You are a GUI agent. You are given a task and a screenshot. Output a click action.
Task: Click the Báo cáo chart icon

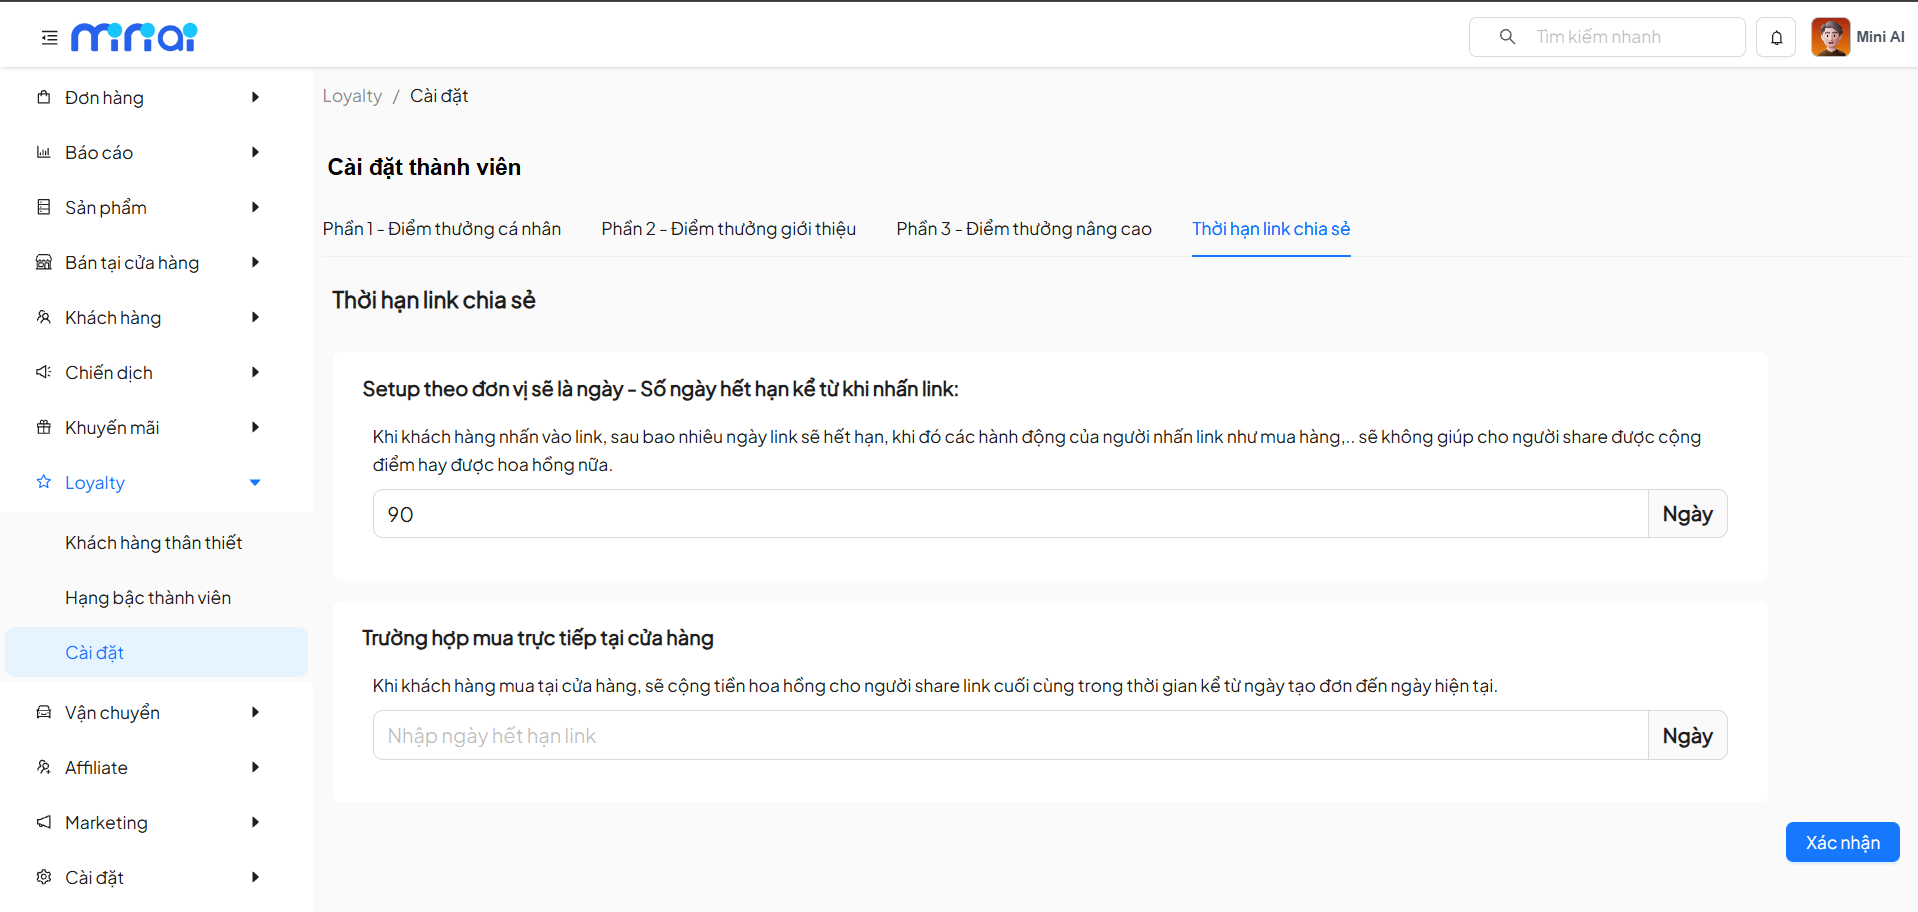44,152
